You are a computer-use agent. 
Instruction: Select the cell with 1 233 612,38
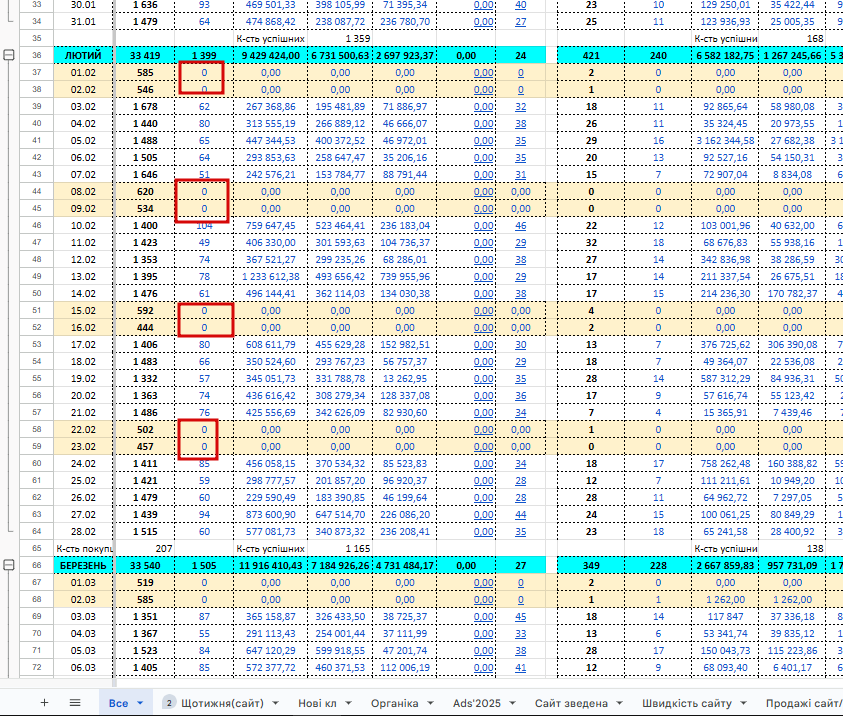[270, 277]
